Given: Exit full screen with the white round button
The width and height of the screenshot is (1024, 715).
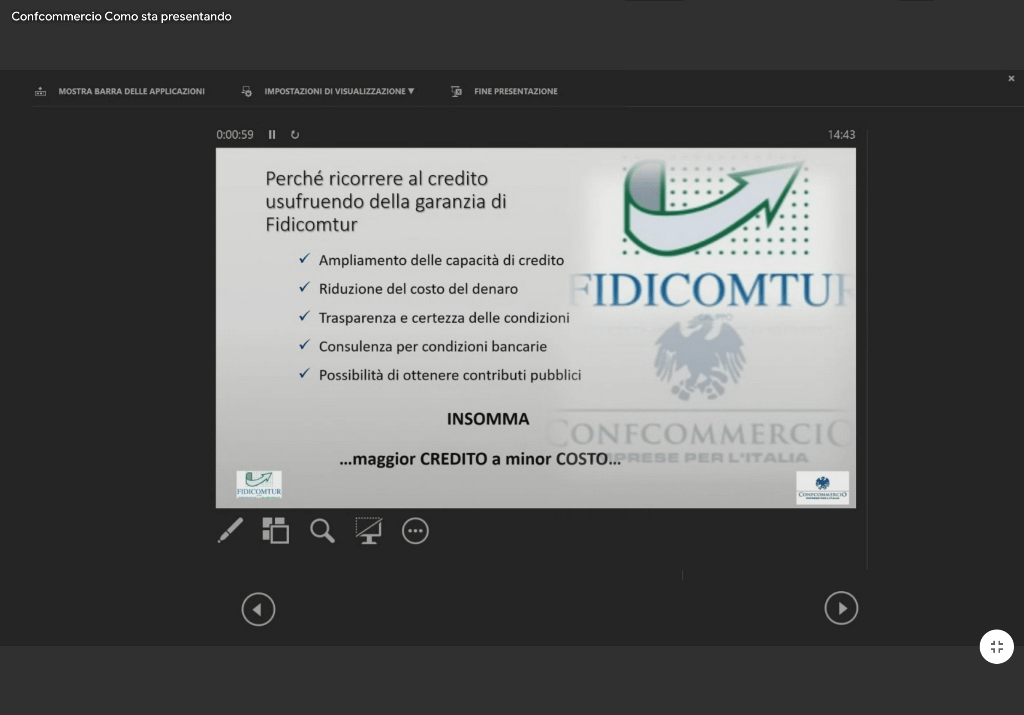Looking at the screenshot, I should click(996, 647).
